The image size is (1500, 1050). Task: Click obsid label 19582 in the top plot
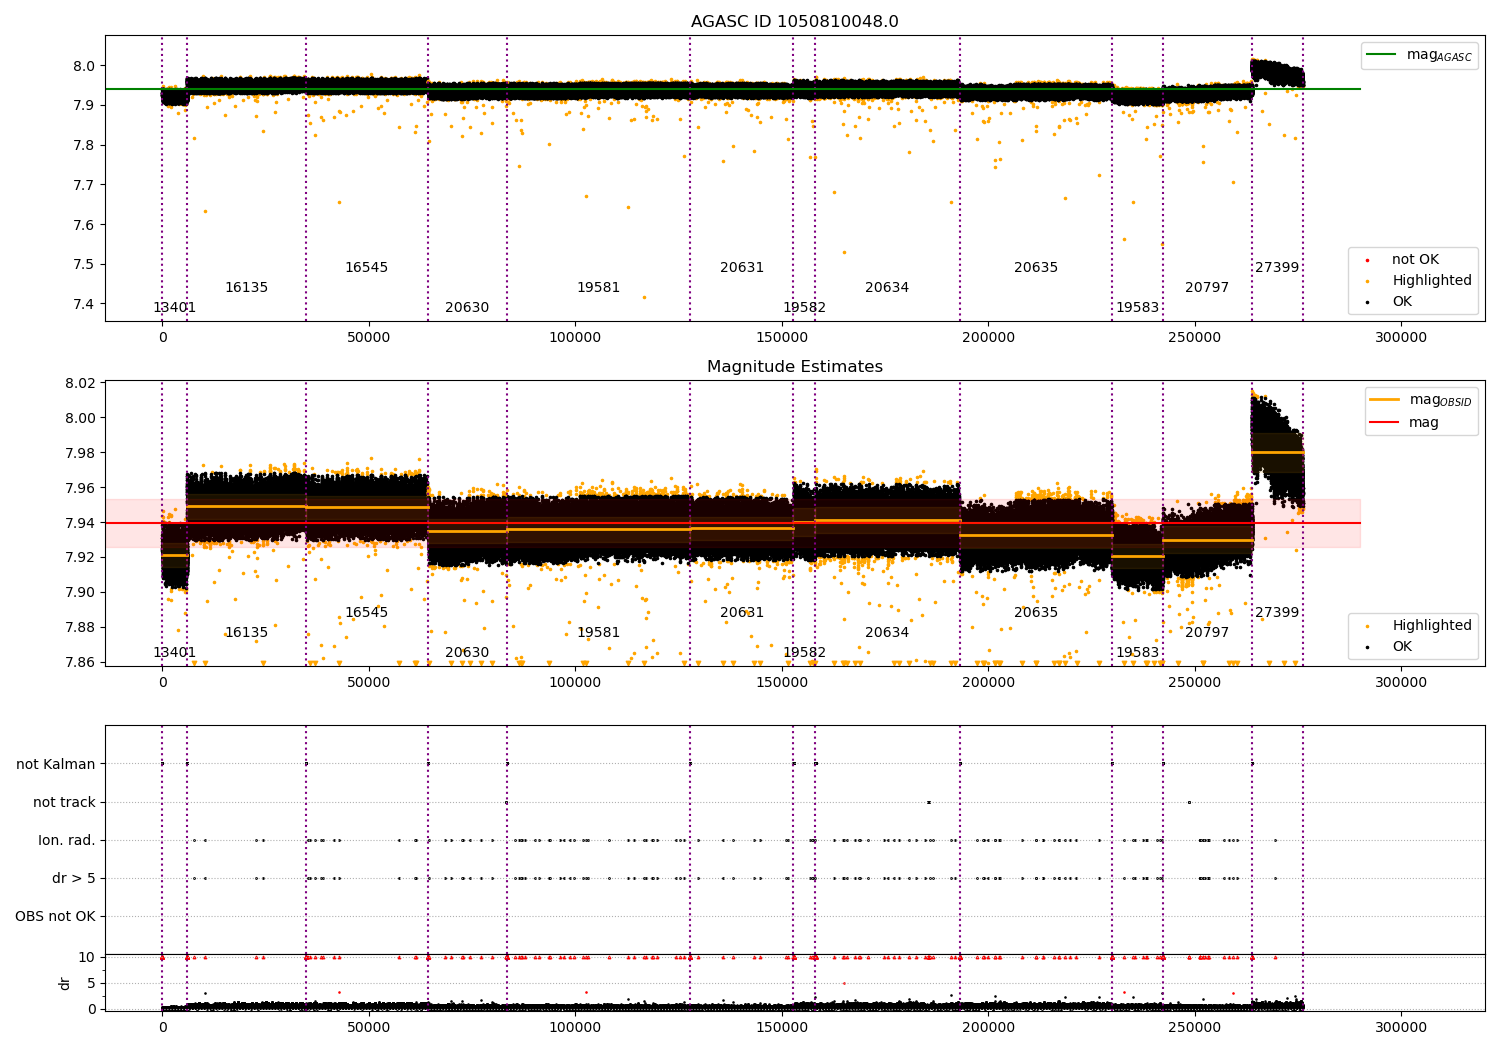(804, 308)
